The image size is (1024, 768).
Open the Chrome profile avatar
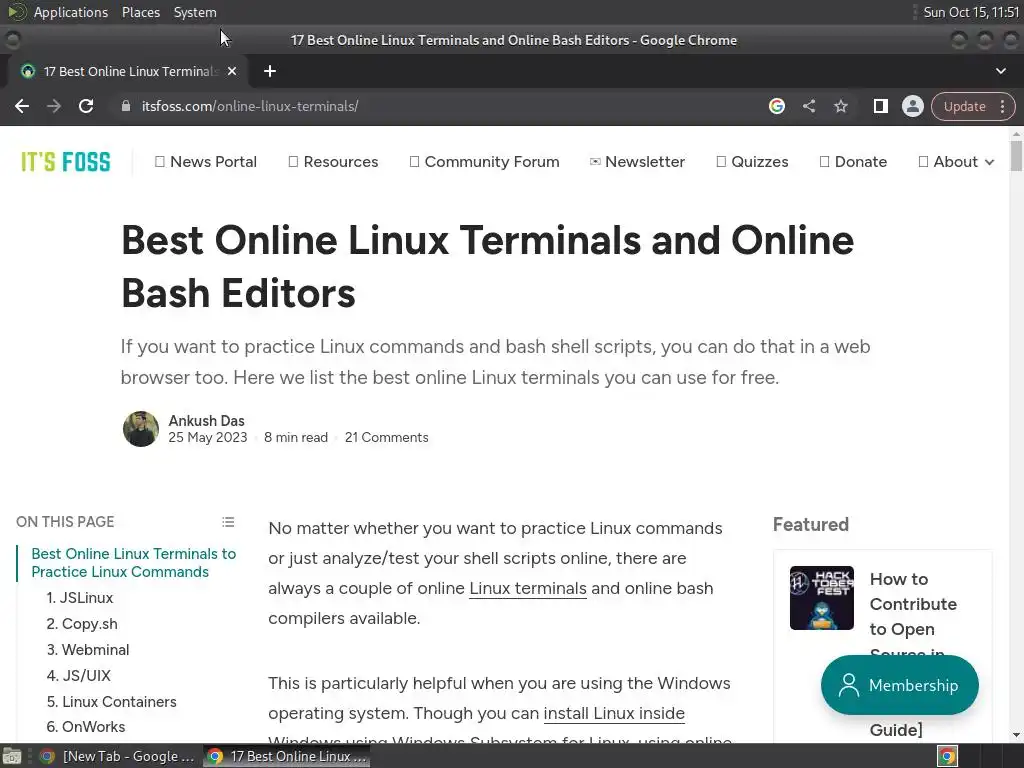tap(912, 106)
